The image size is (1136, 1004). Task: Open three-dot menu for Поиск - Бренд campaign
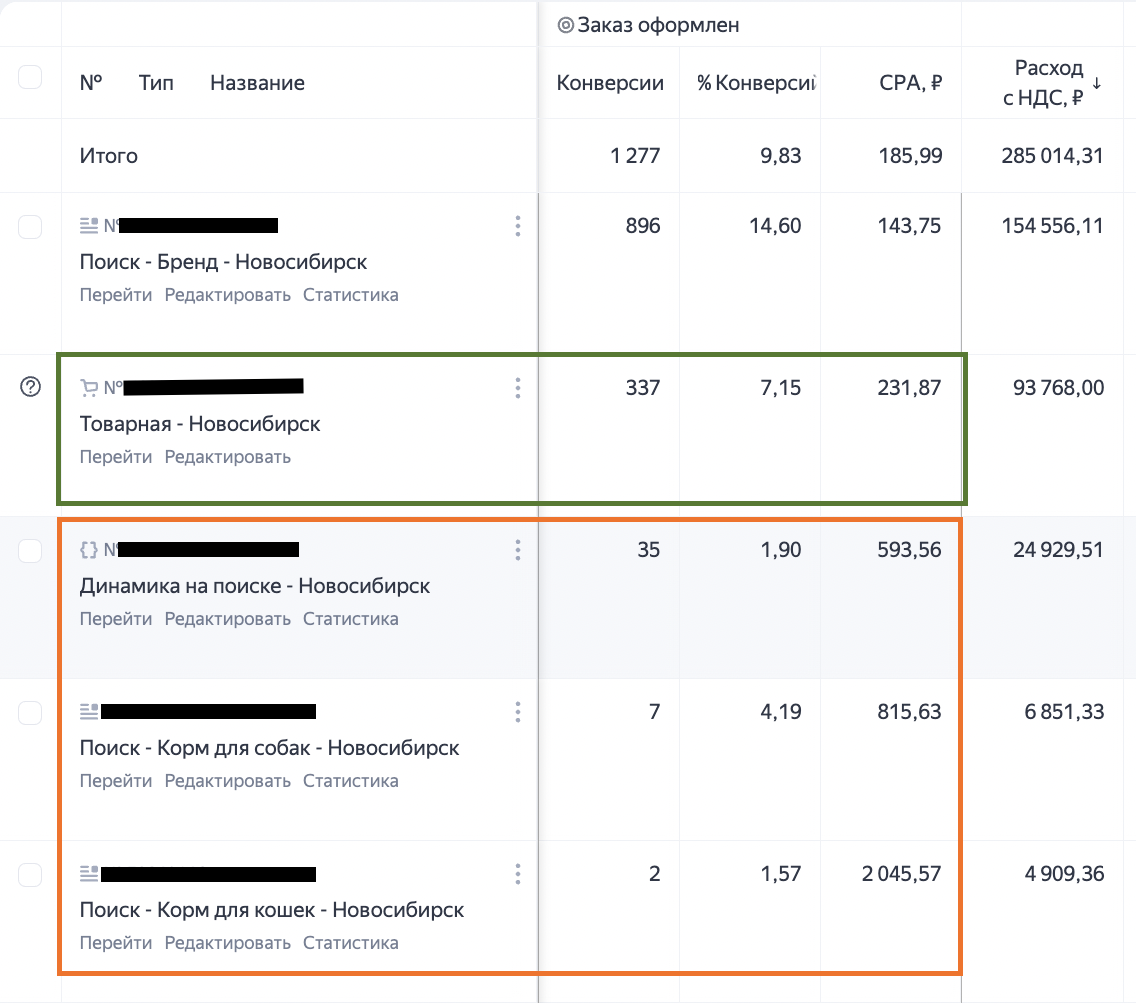[517, 226]
